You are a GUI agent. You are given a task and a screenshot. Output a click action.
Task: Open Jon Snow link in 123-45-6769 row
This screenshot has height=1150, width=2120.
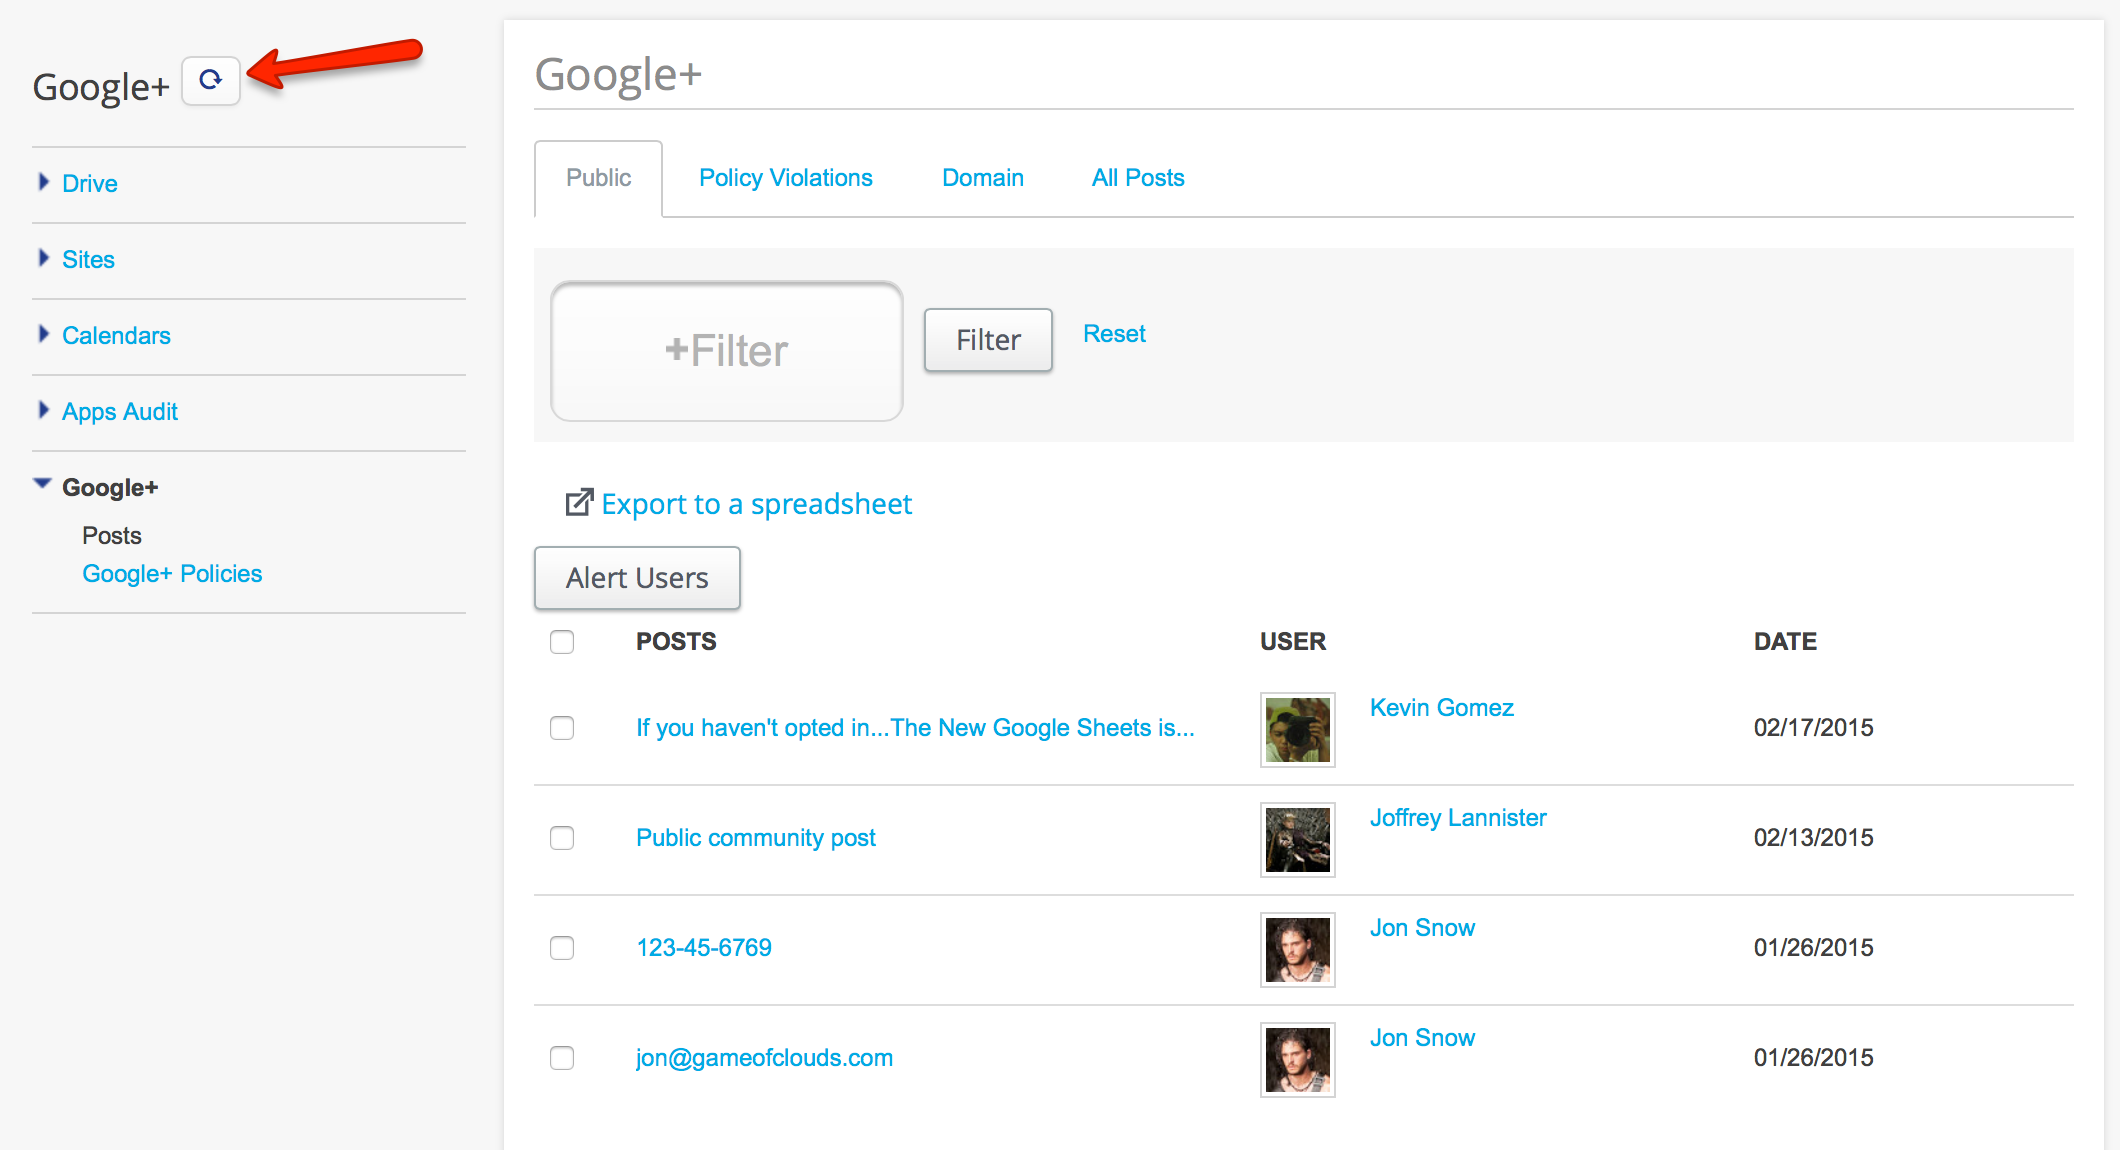(1422, 928)
